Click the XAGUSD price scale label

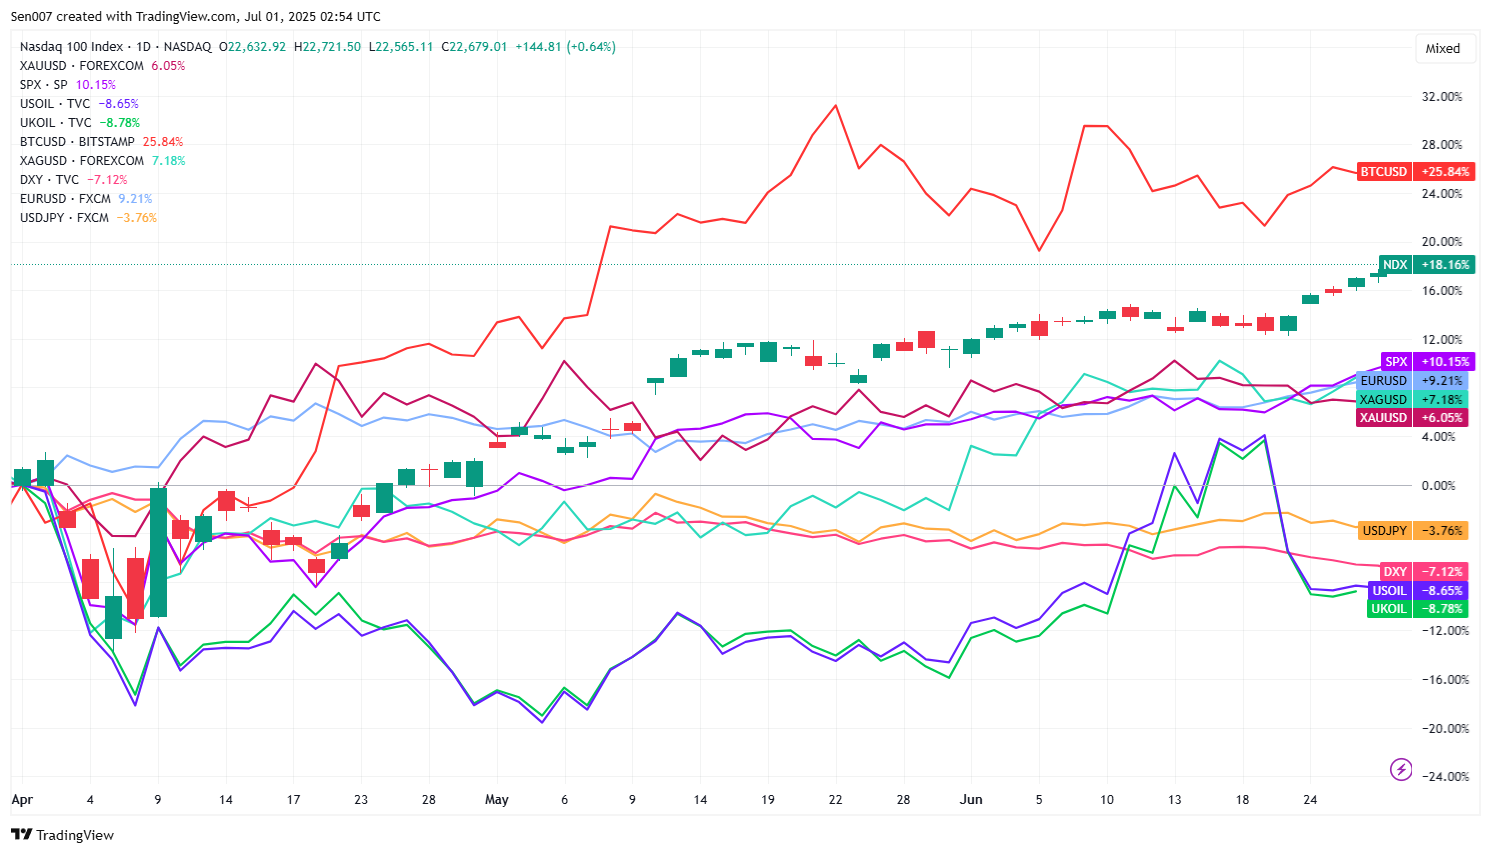click(1384, 400)
